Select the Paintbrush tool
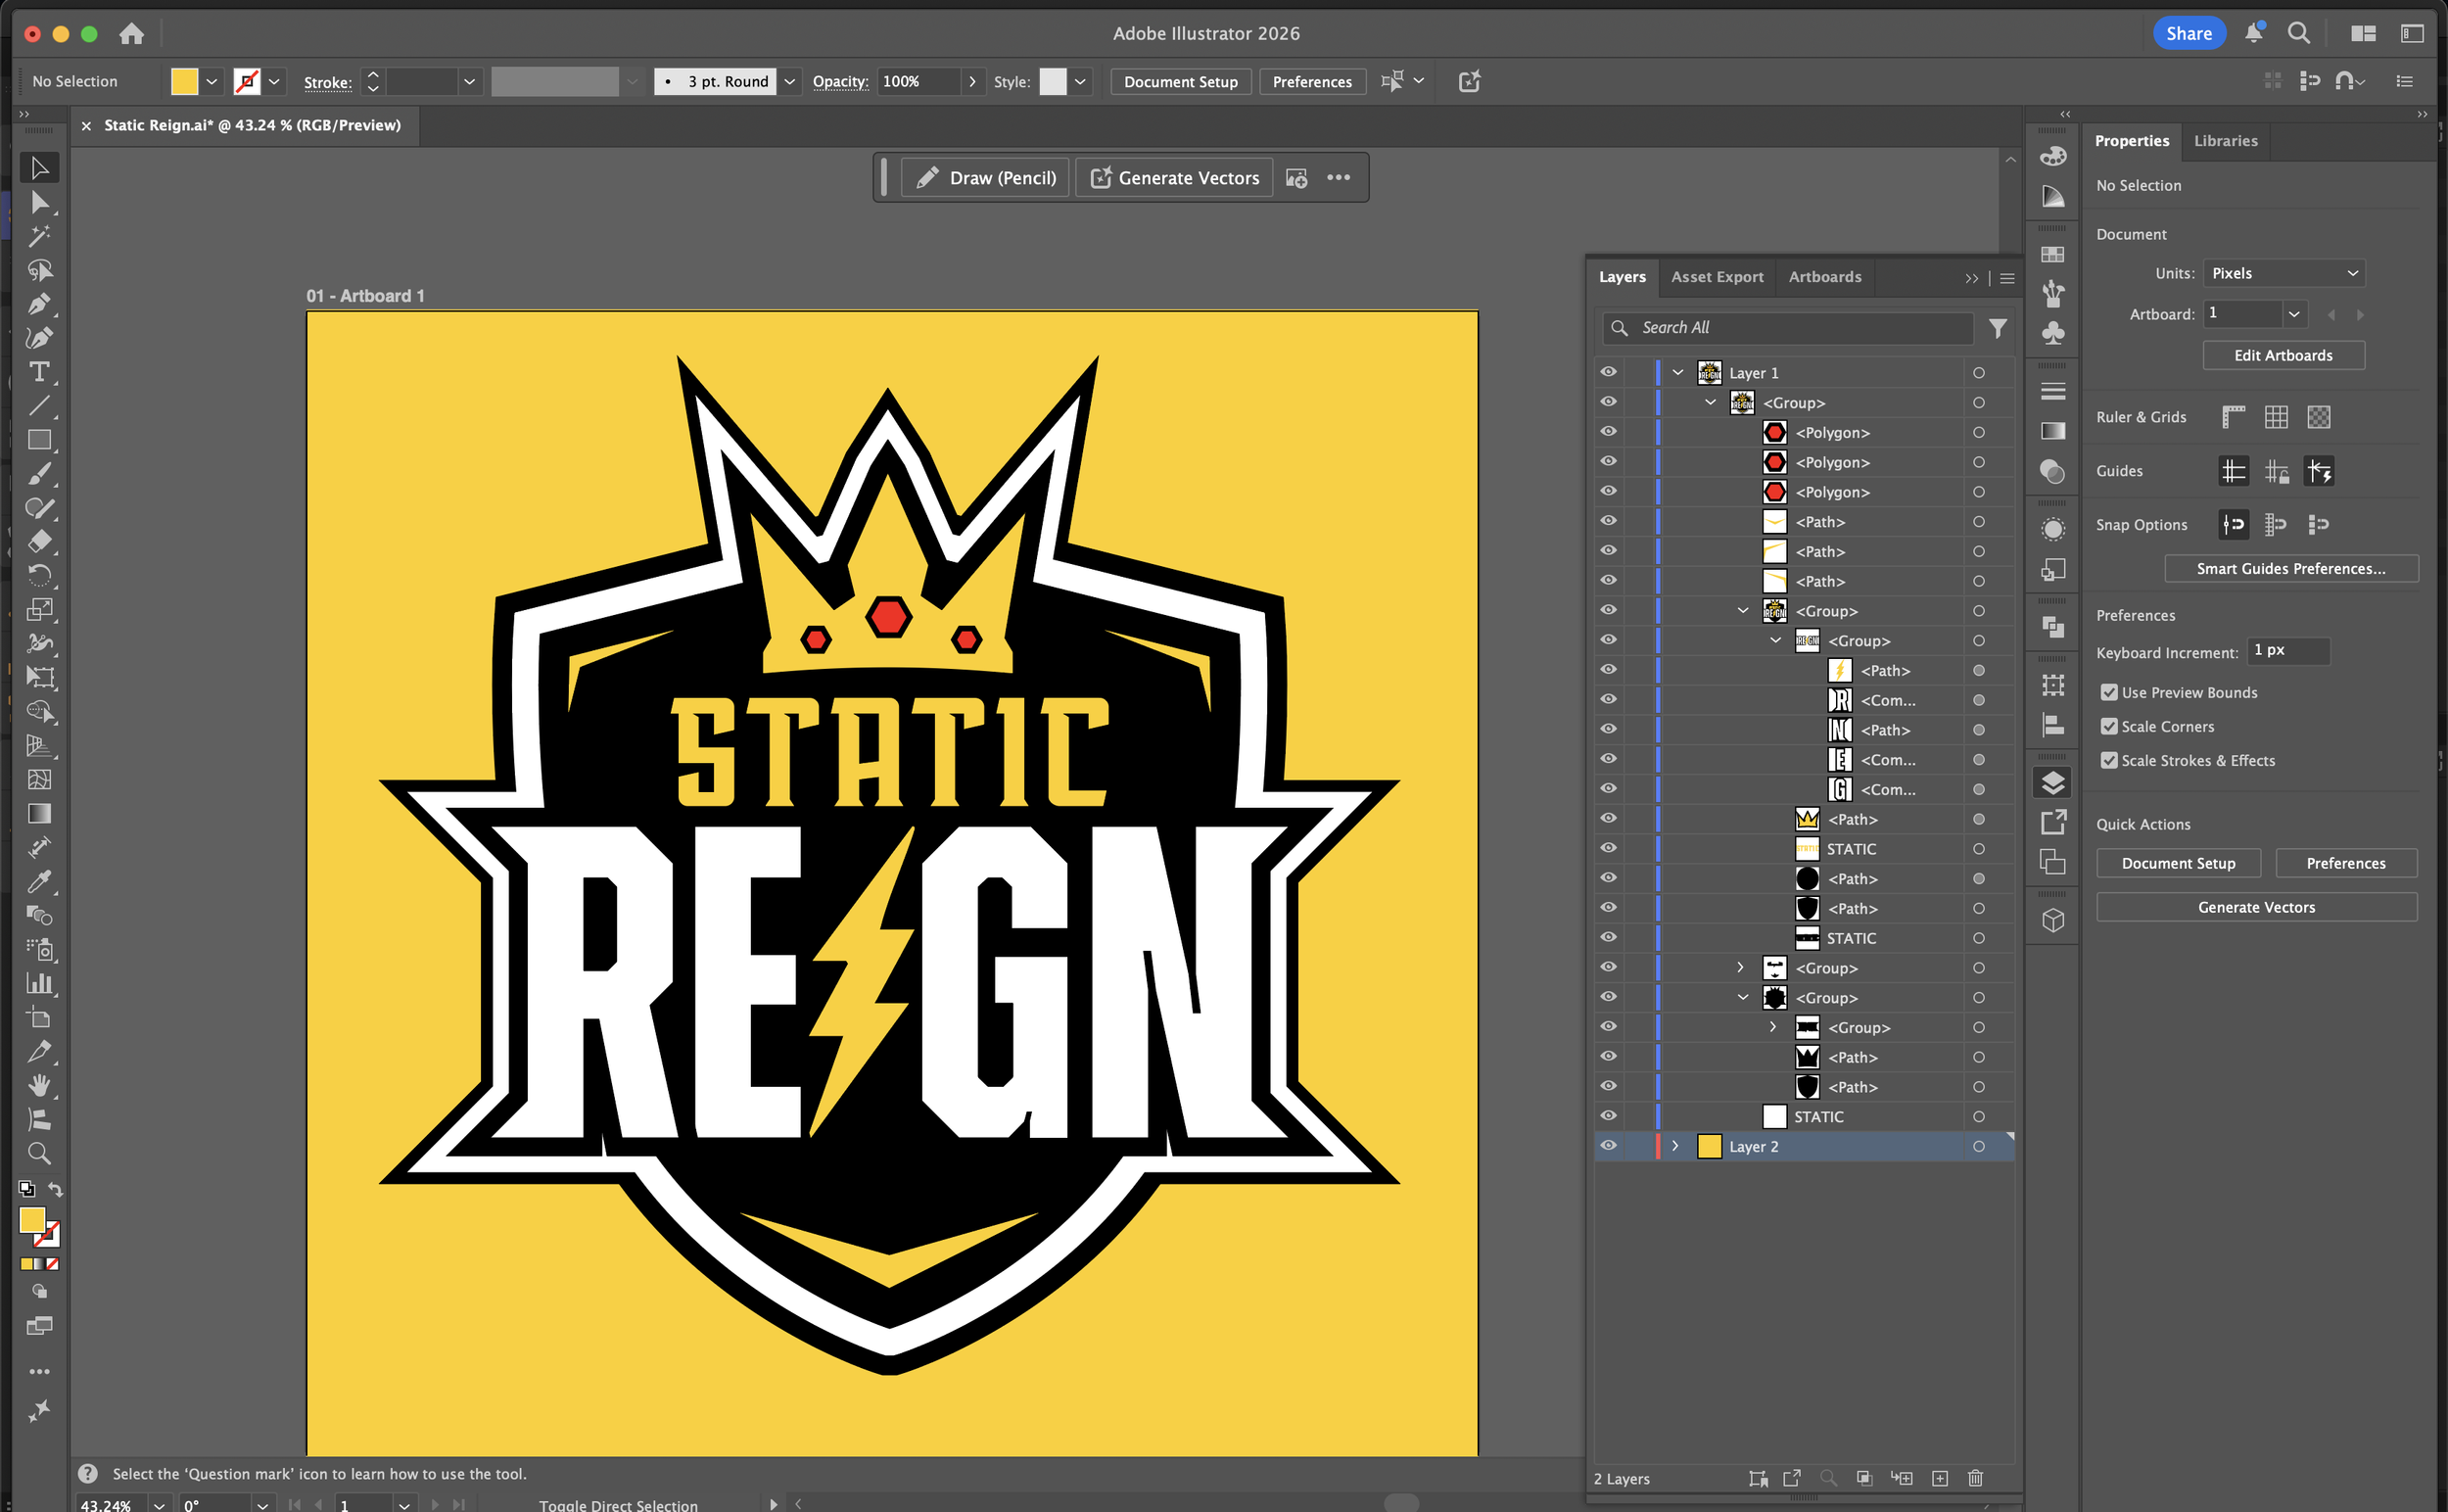The height and width of the screenshot is (1512, 2448). coord(39,474)
